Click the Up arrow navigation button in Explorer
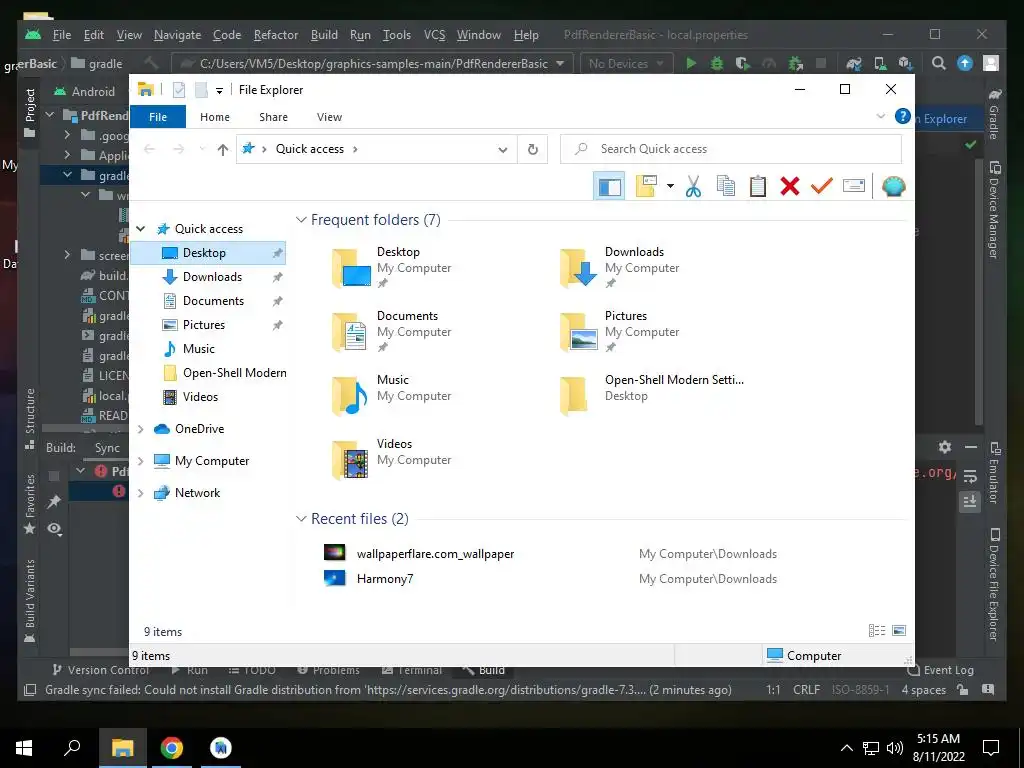 (x=223, y=150)
